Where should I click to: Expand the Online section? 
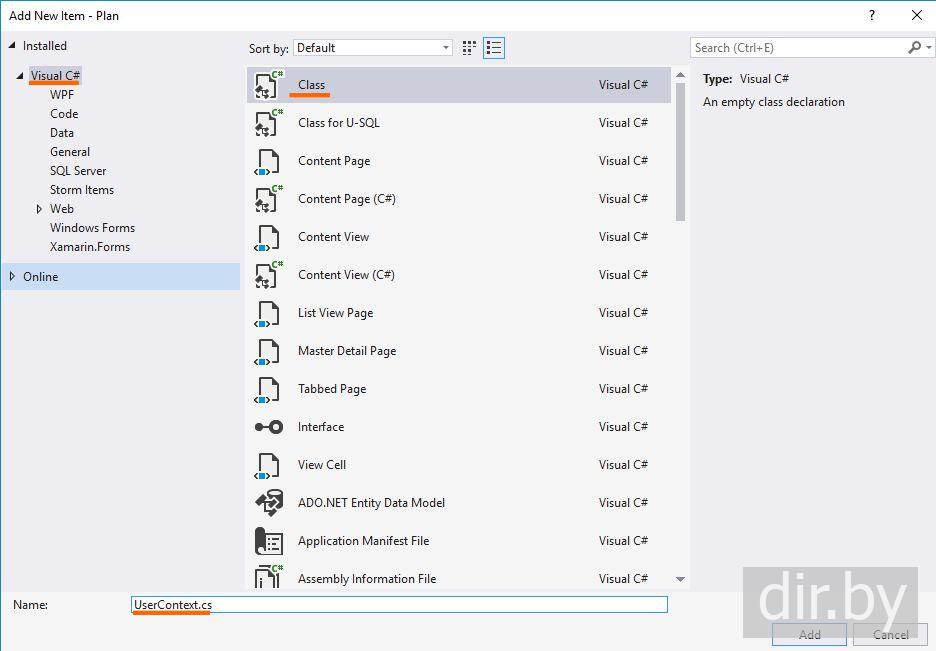tap(12, 277)
